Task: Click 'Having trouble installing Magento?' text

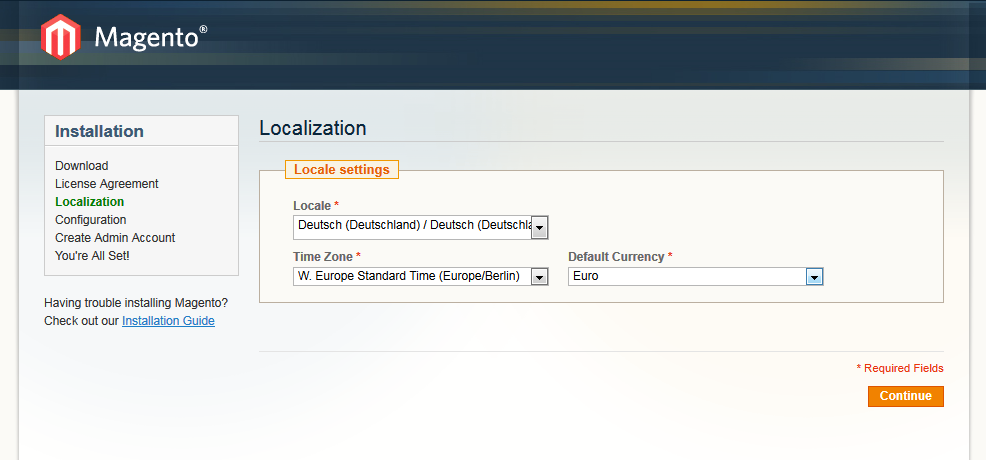Action: (136, 303)
